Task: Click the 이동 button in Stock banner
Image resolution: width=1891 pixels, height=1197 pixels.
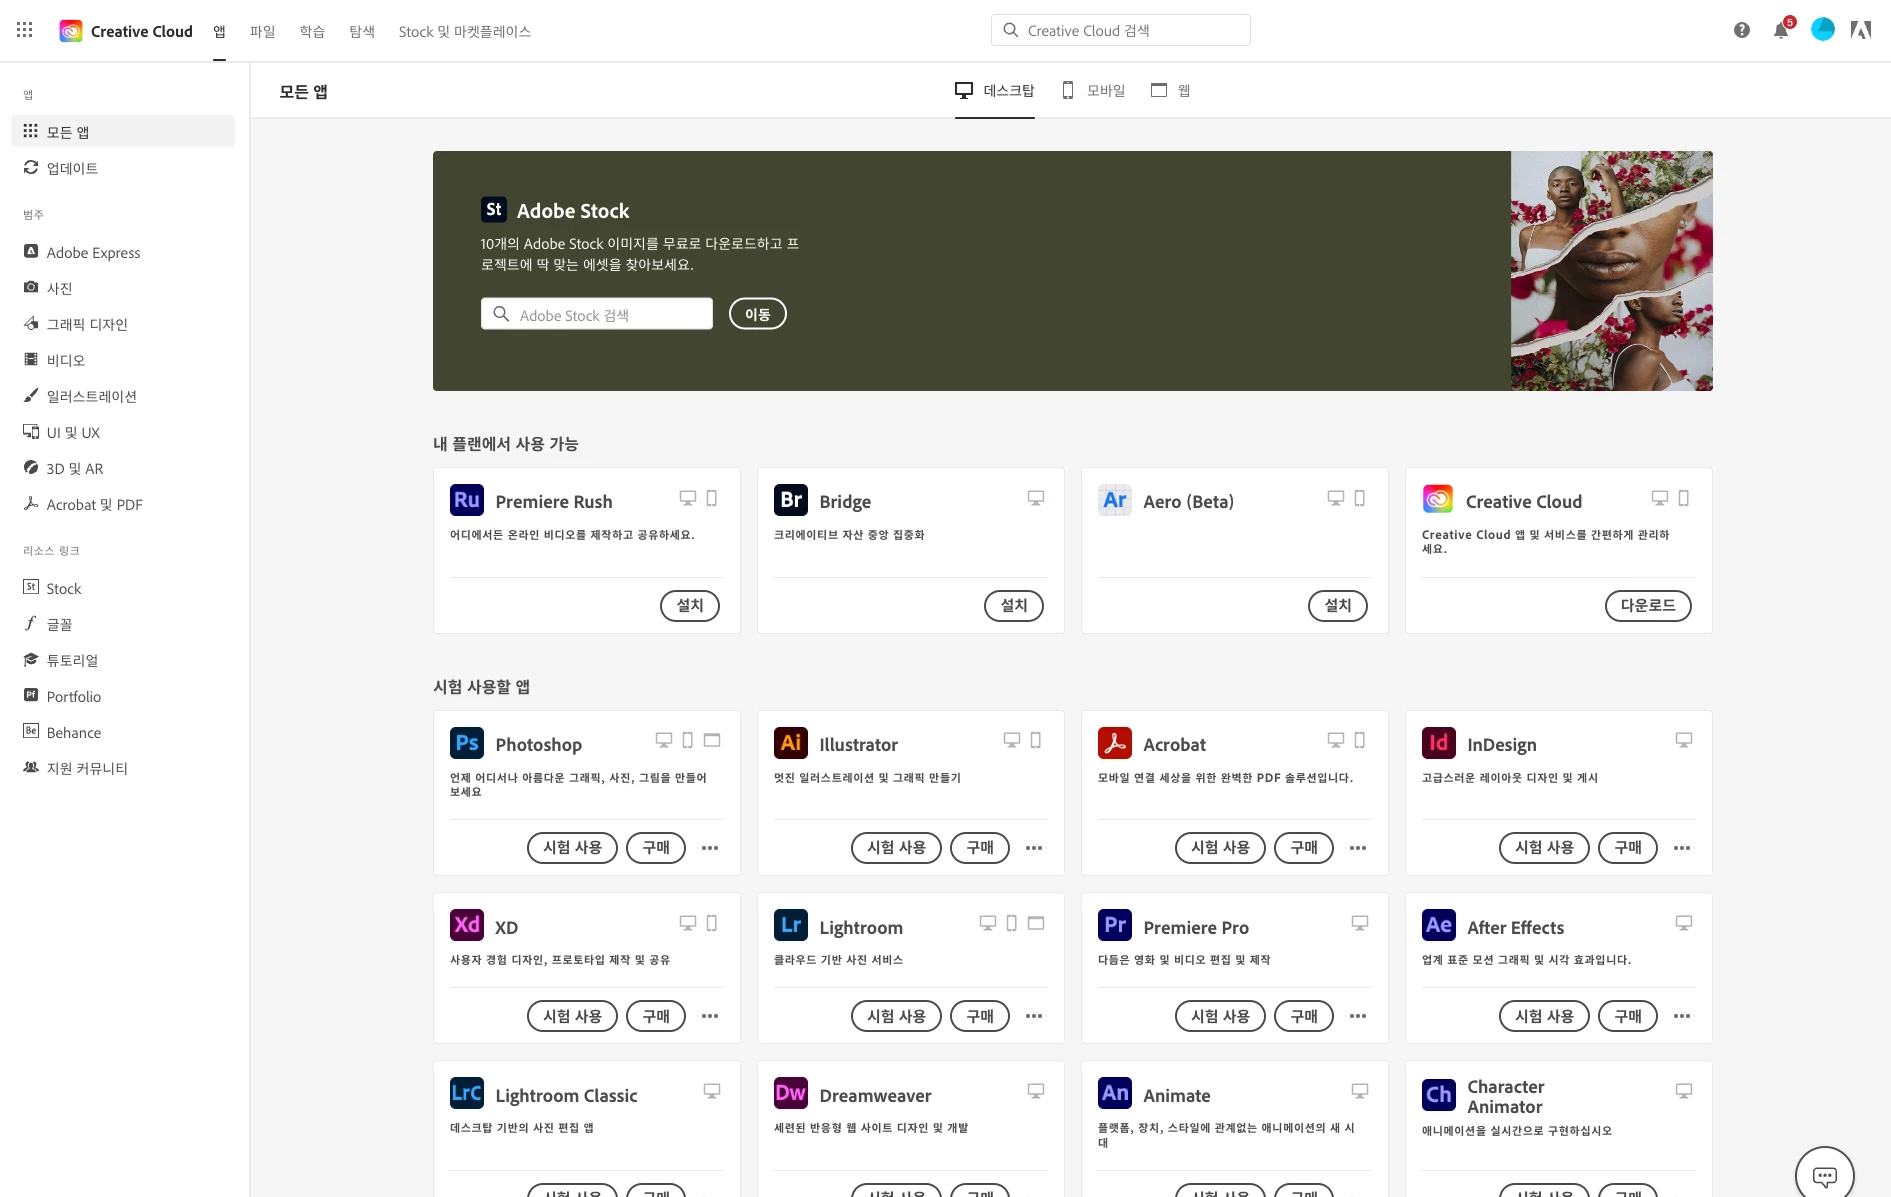Action: tap(757, 314)
